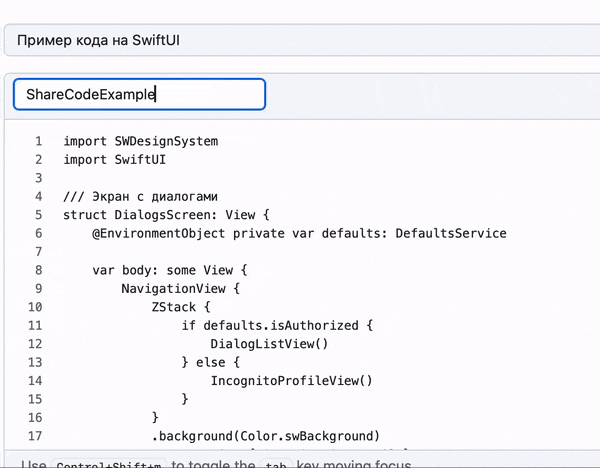This screenshot has width=600, height=468.
Task: Click line number 17 in gutter
Action: (x=36, y=436)
